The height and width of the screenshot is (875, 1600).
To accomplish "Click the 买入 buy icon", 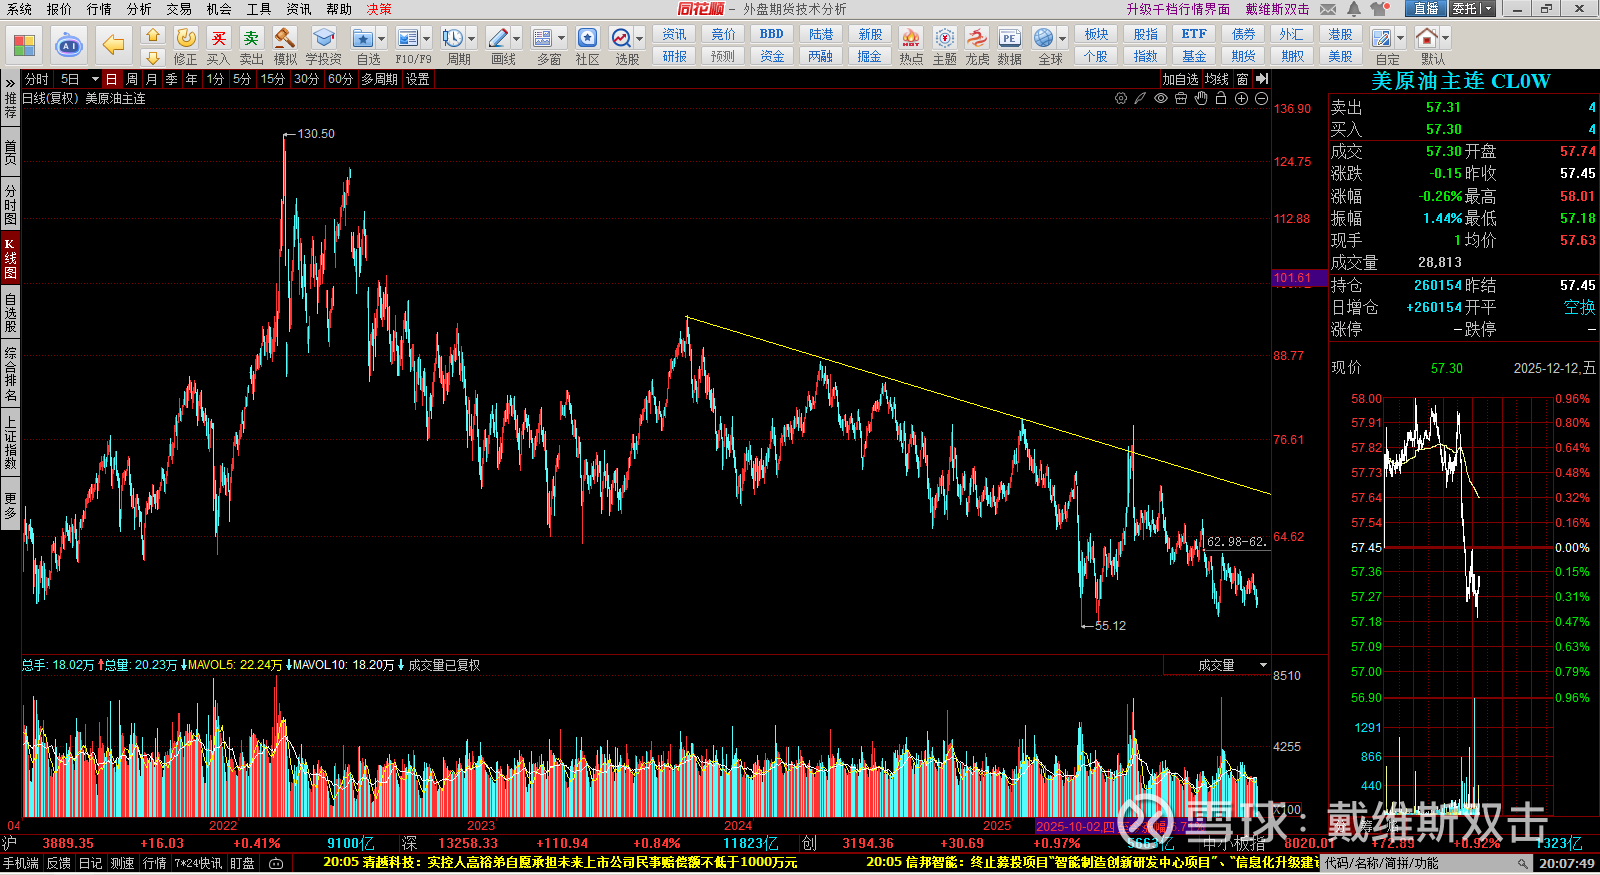I will (x=218, y=46).
